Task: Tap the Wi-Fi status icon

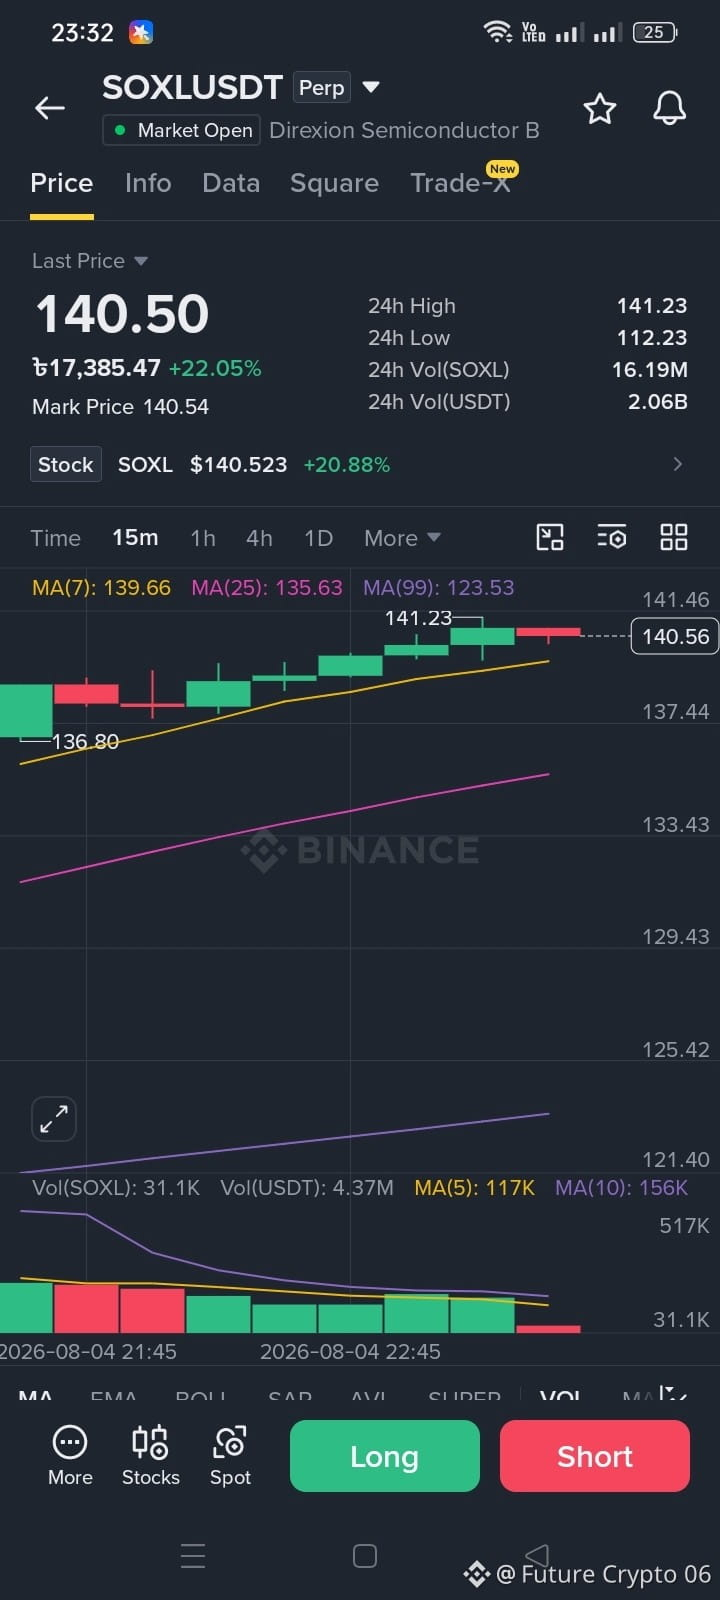Action: point(498,32)
